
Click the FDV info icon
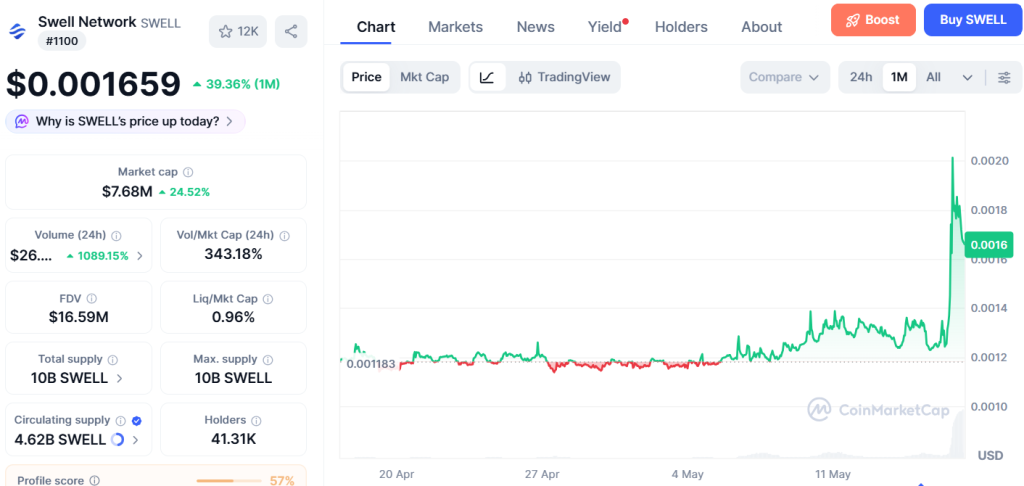[x=91, y=299]
